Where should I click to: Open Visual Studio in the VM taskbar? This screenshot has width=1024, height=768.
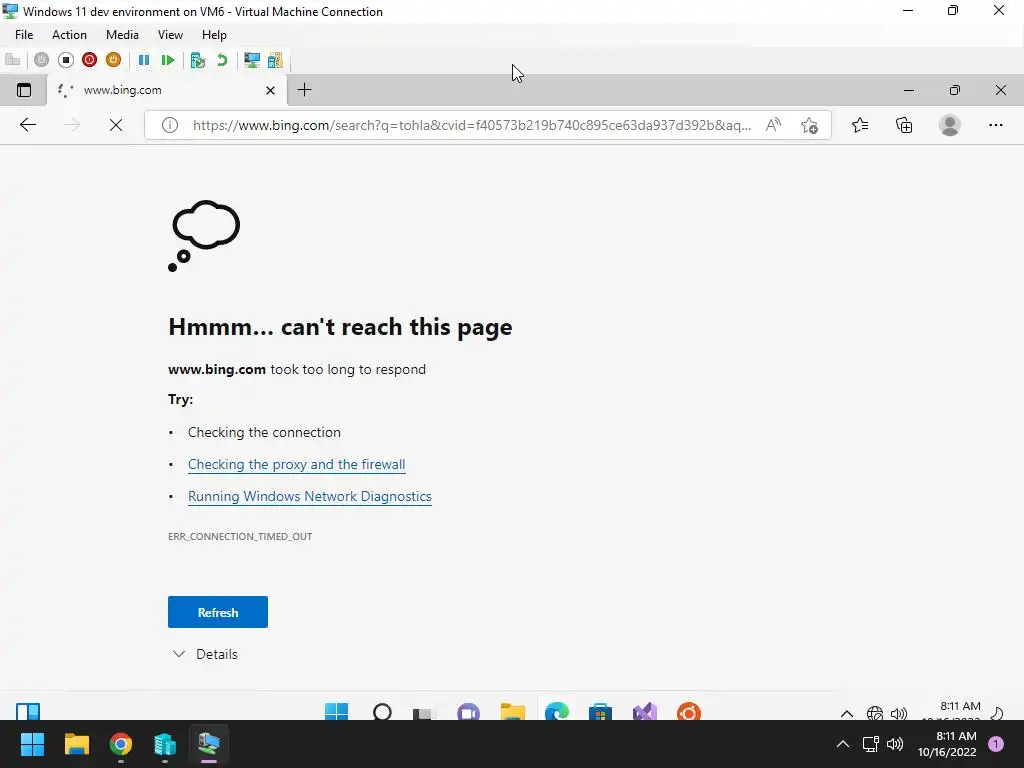(645, 711)
